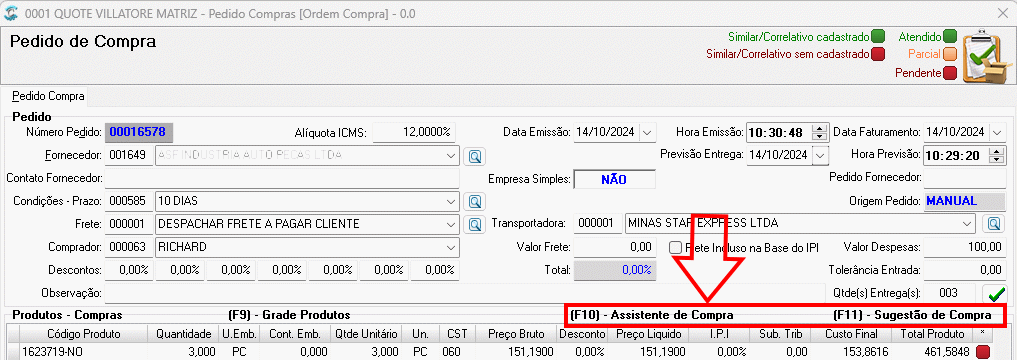This screenshot has width=1017, height=360.
Task: Click the app logo in title bar
Action: [x=11, y=13]
